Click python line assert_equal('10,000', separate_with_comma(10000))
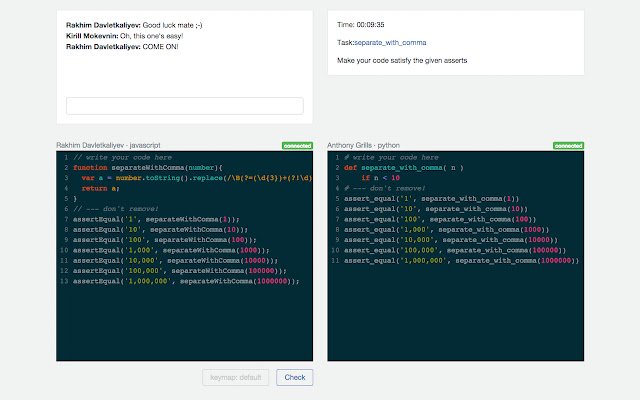 [451, 240]
